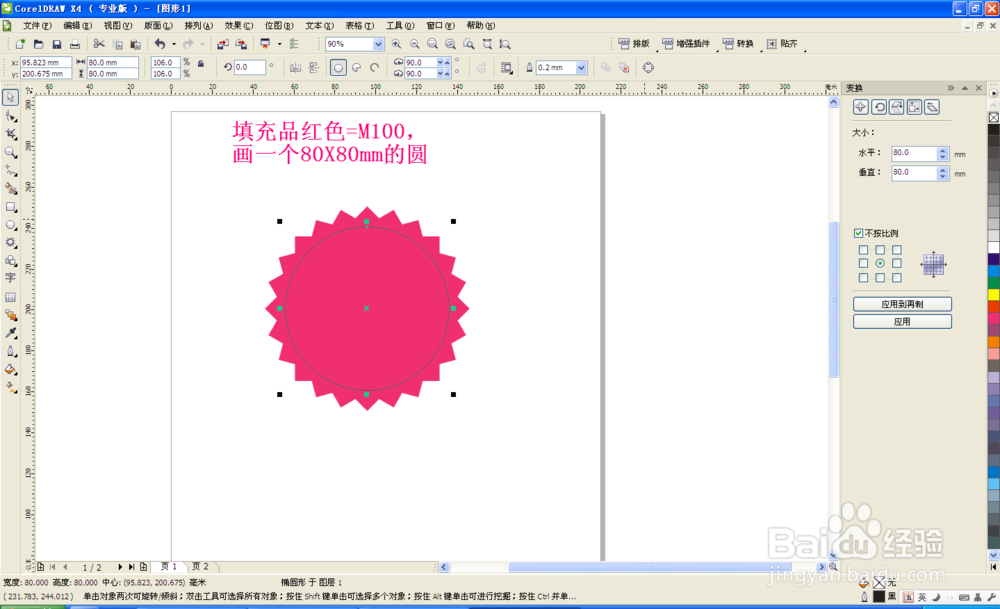Image resolution: width=1000 pixels, height=609 pixels.
Task: Switch to the 页2 page tab
Action: (x=199, y=565)
